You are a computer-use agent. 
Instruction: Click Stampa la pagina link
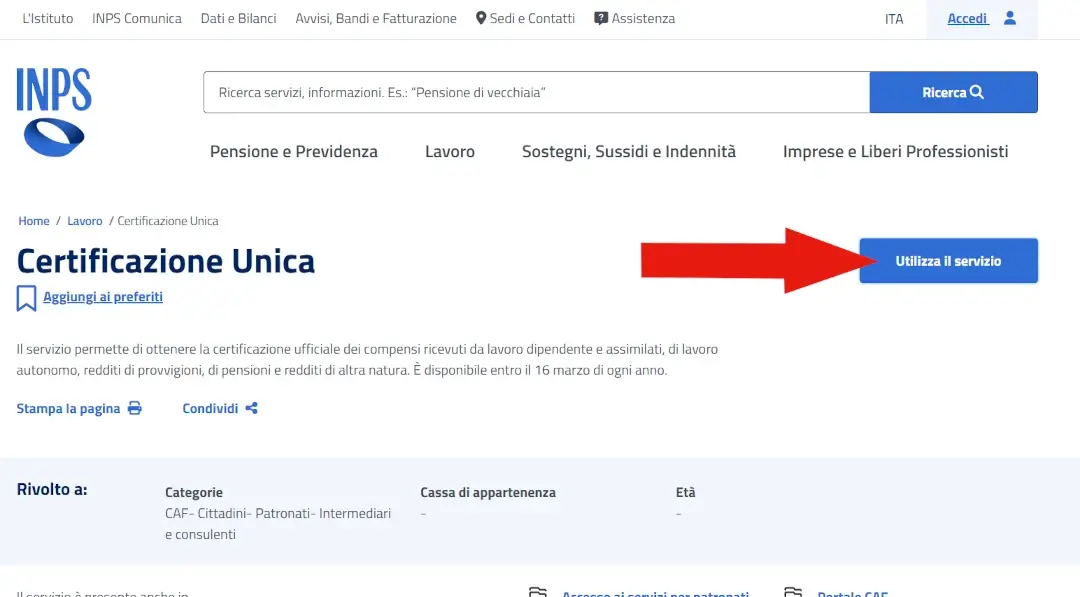click(68, 408)
